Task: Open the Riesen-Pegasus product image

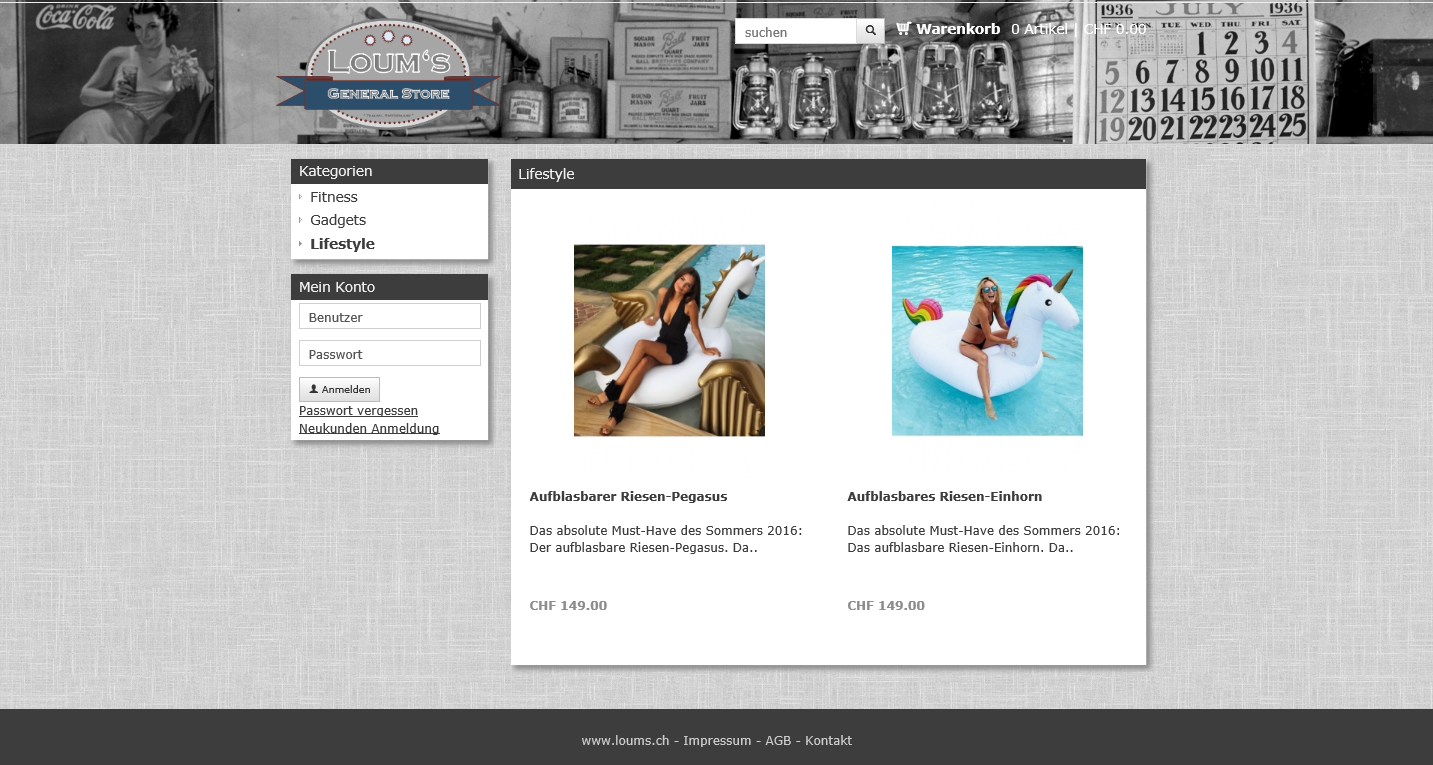Action: tap(669, 340)
